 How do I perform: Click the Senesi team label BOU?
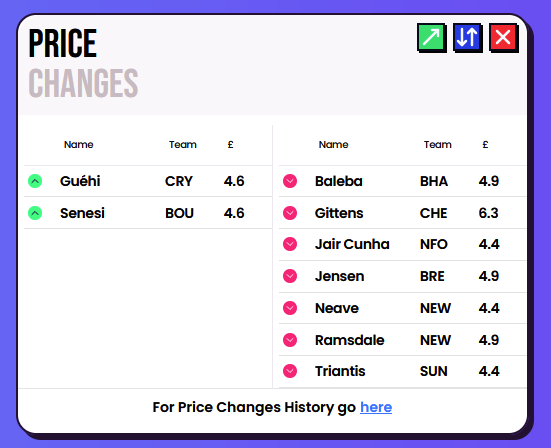pyautogui.click(x=179, y=213)
